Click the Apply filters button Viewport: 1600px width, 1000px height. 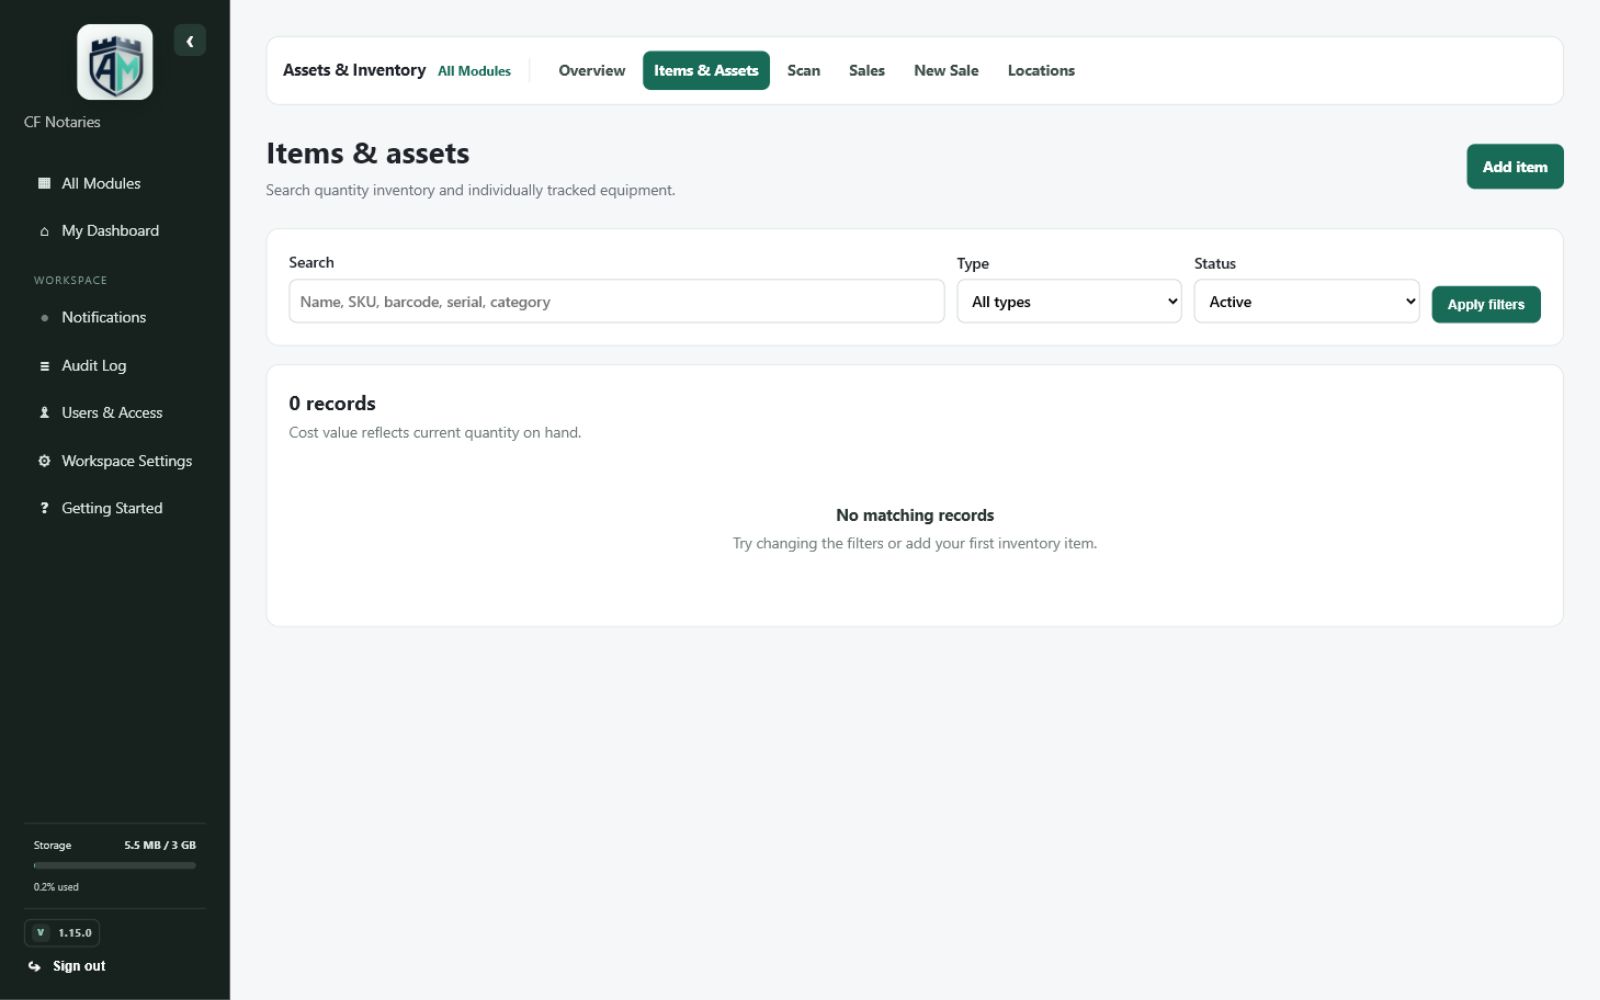point(1486,304)
